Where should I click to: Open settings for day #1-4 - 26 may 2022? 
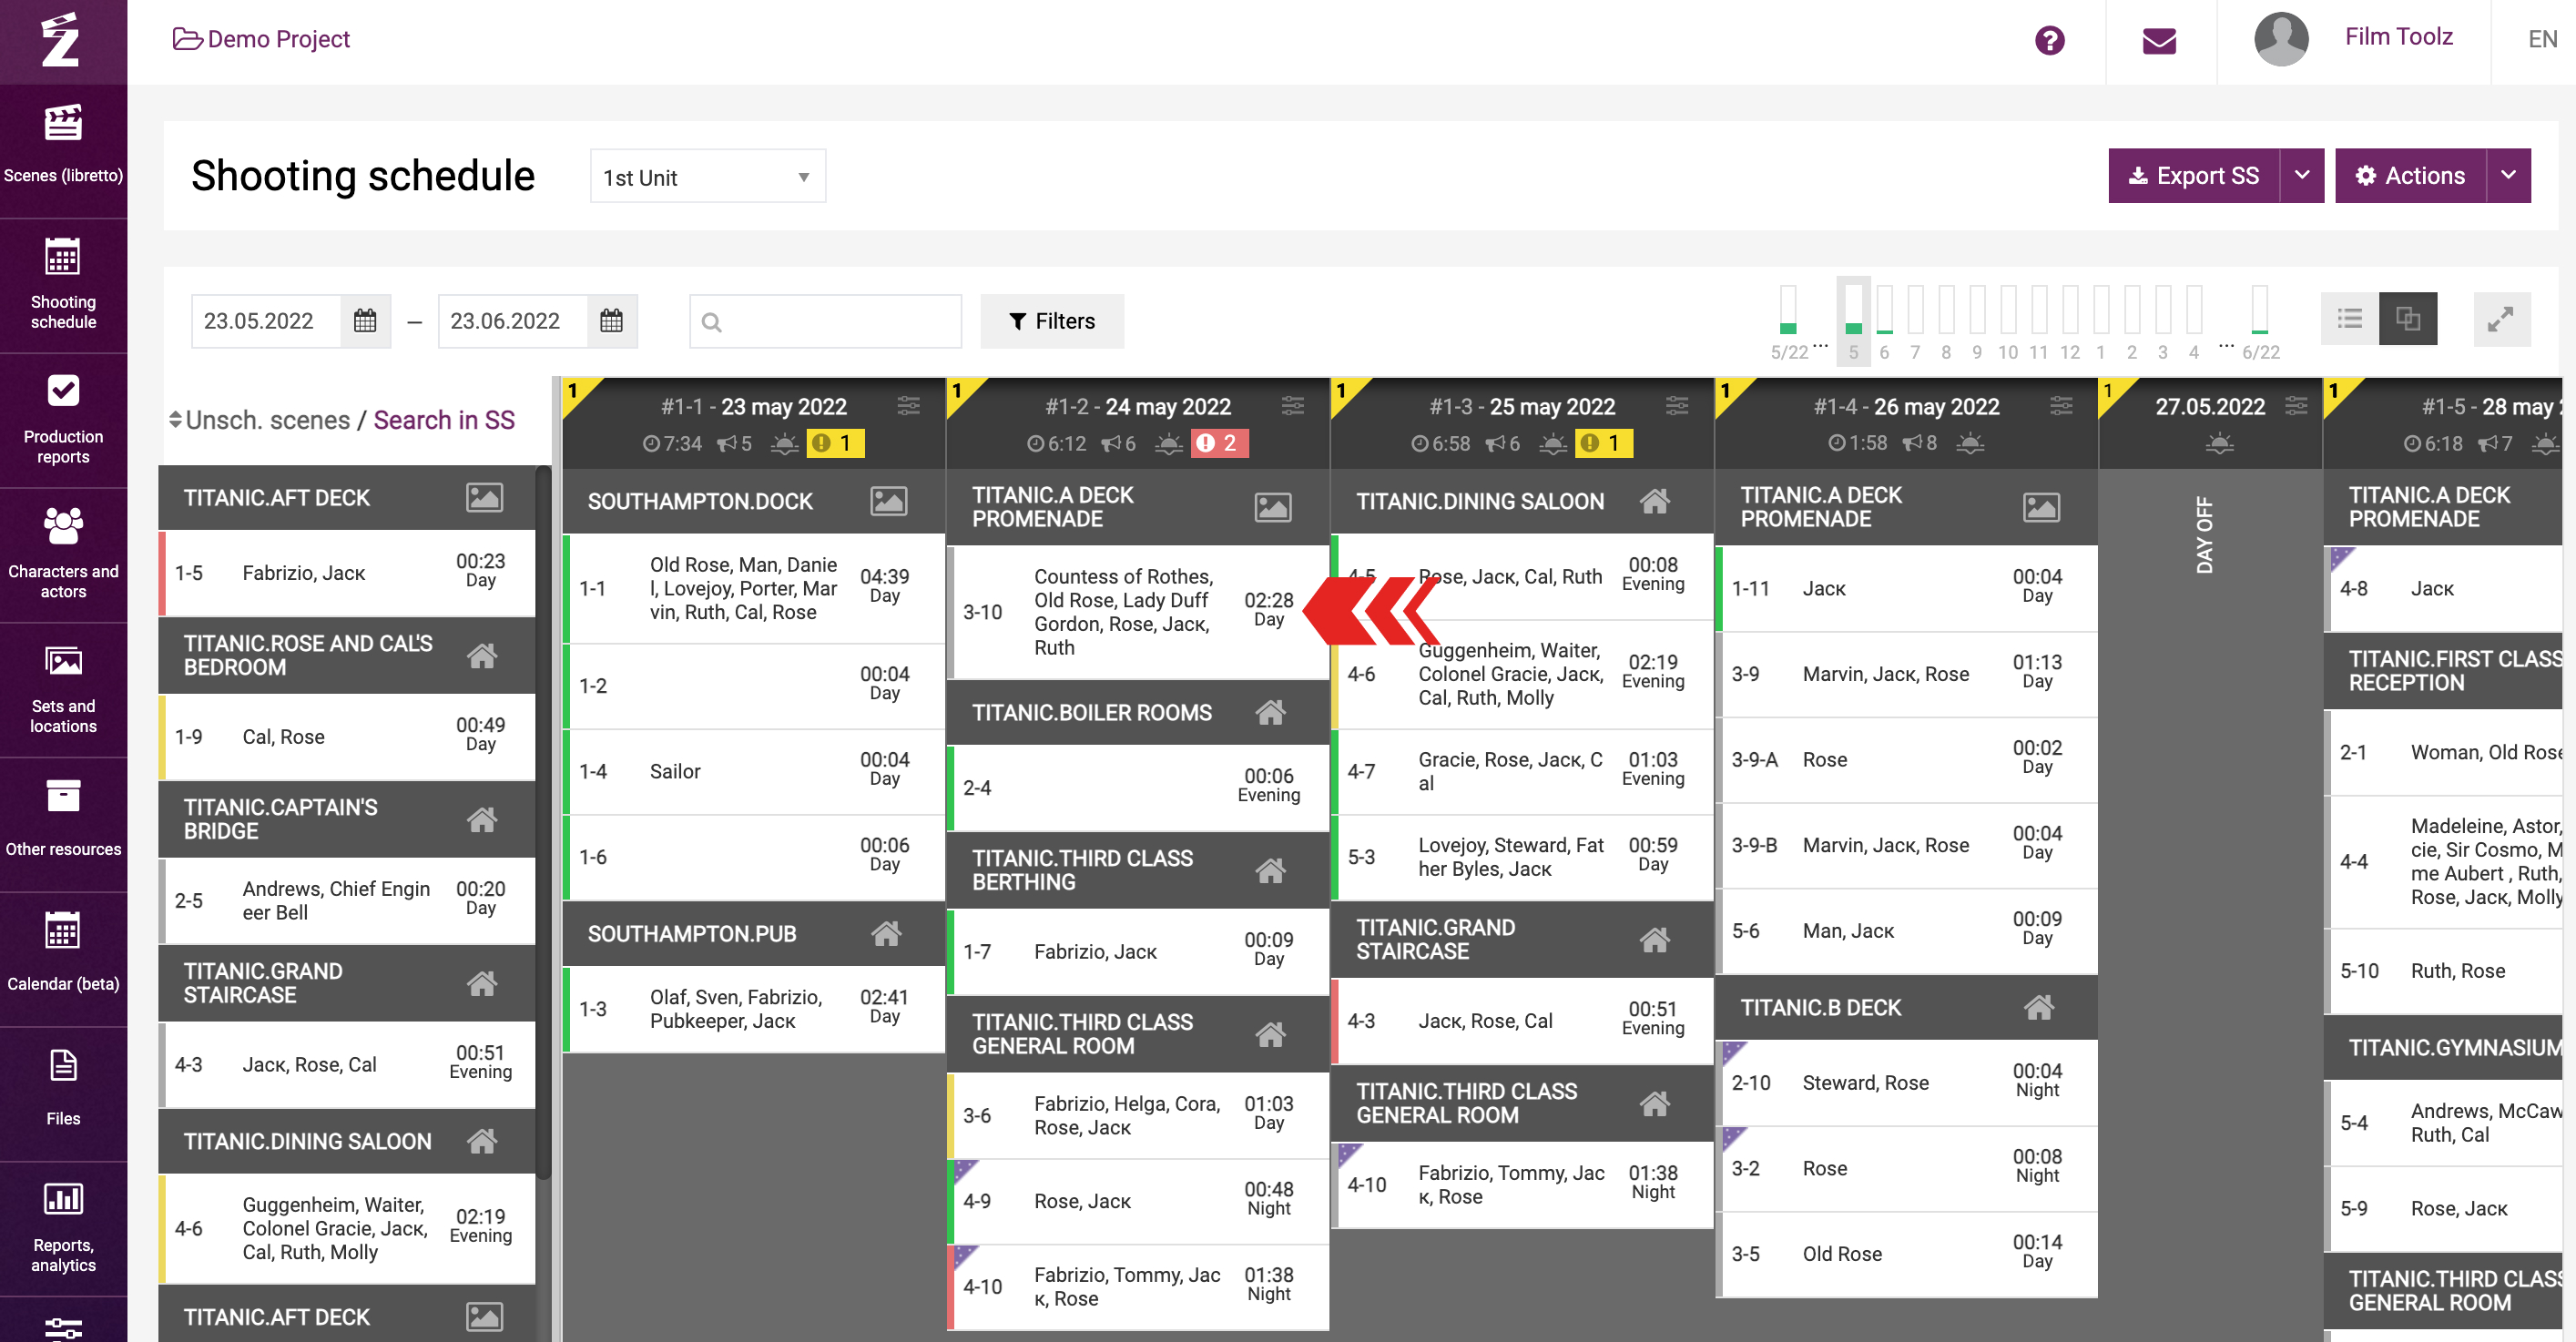[x=2060, y=406]
